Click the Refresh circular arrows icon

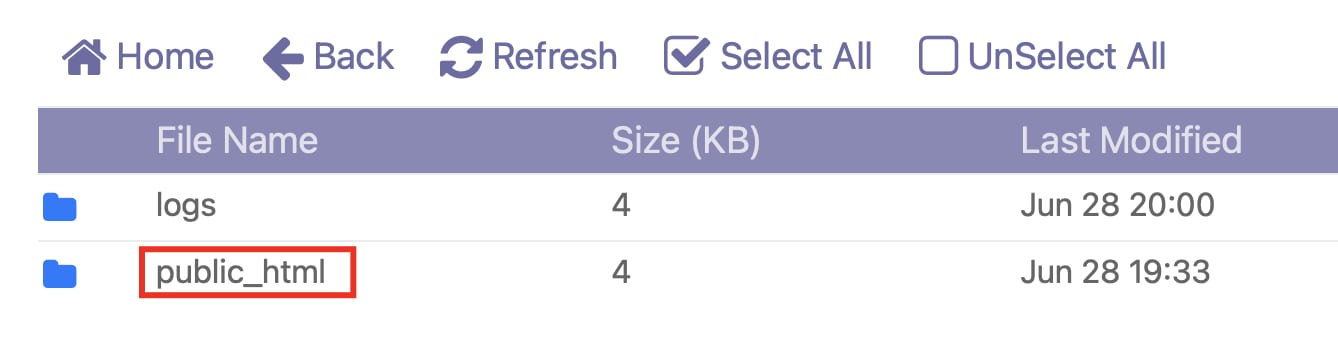point(462,57)
